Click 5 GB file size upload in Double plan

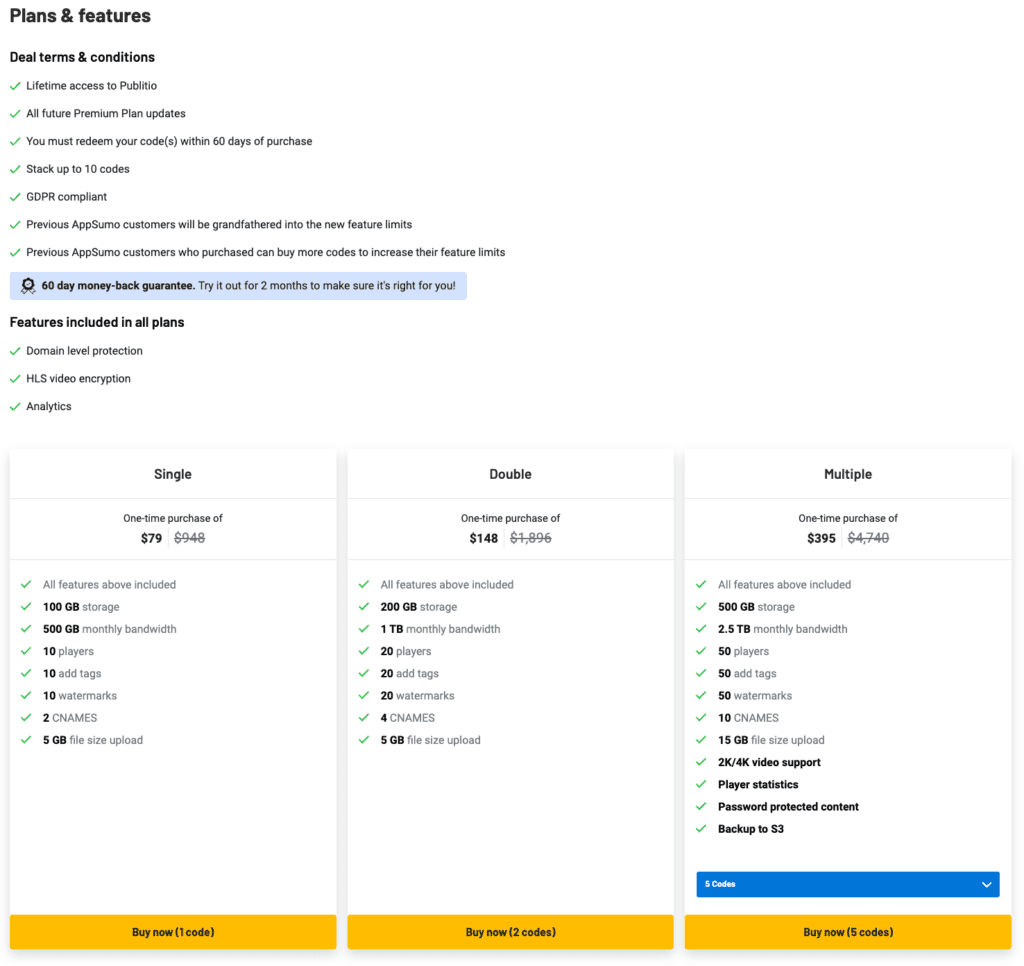(430, 740)
